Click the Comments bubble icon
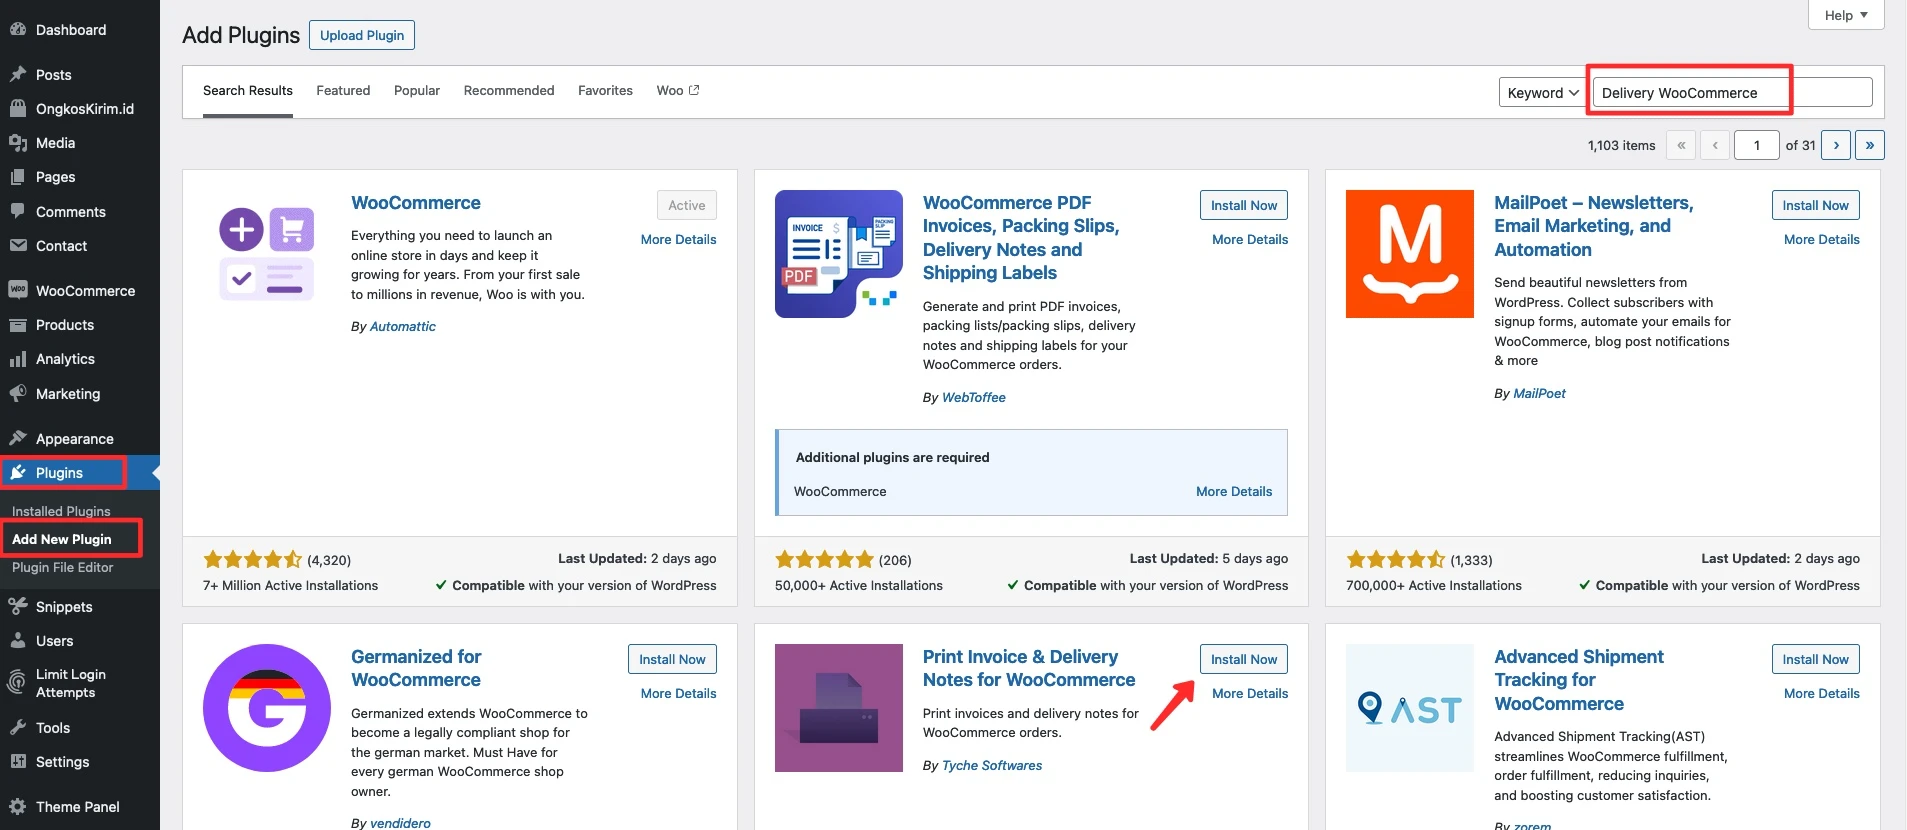The height and width of the screenshot is (830, 1907). (18, 211)
